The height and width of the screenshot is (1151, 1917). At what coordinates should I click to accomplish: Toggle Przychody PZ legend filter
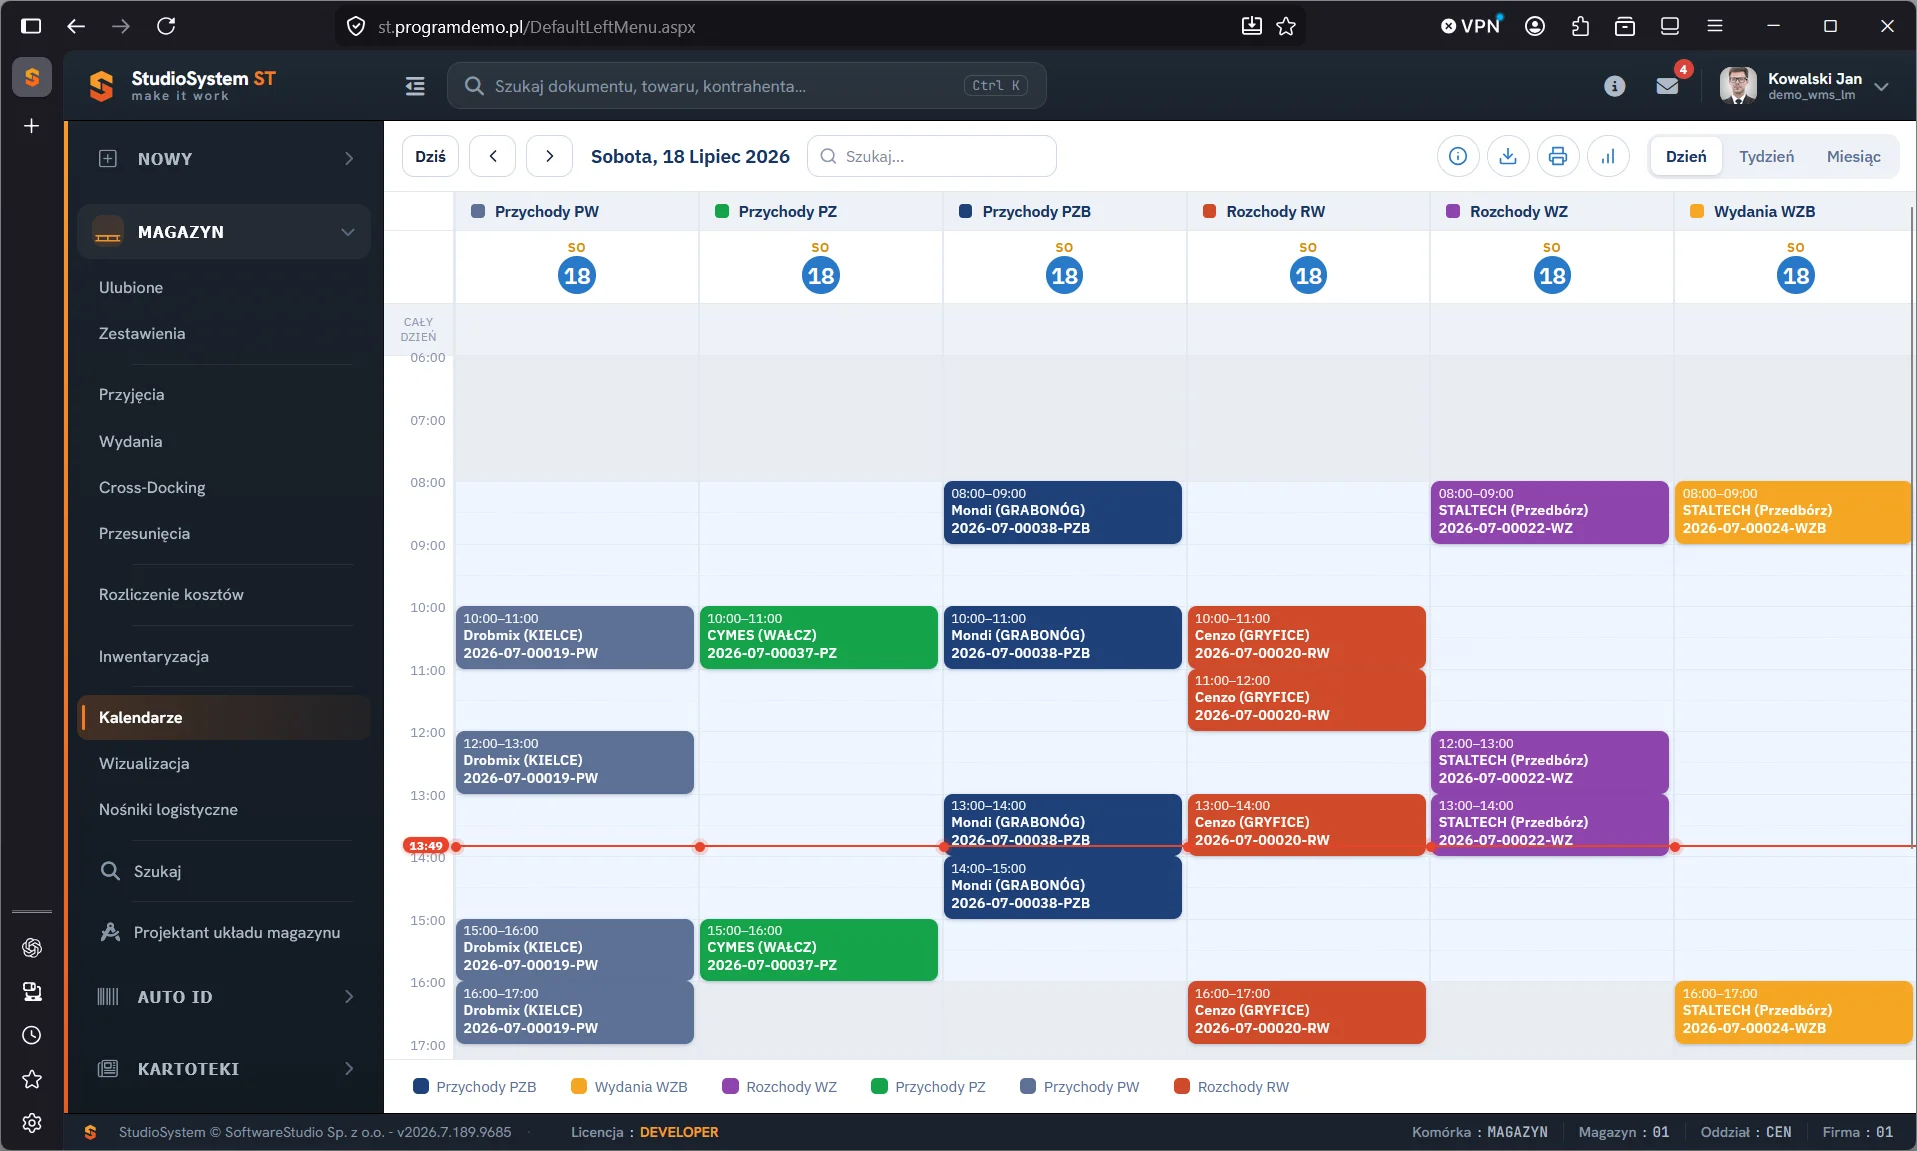point(929,1087)
